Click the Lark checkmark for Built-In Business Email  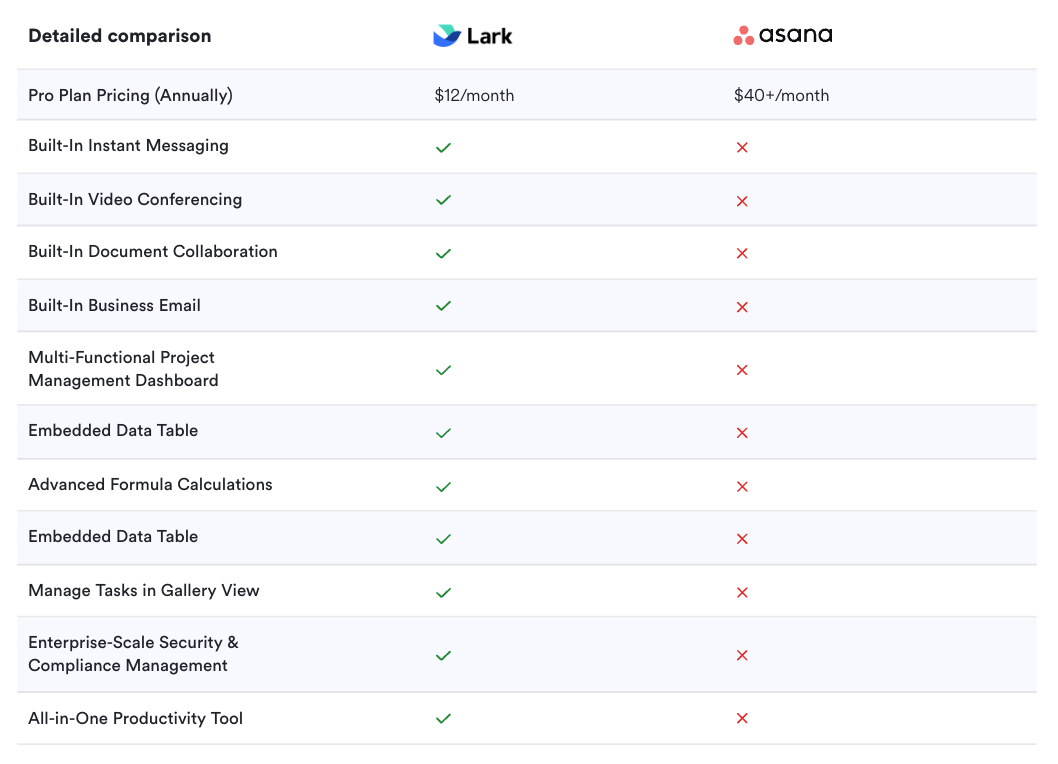point(443,306)
